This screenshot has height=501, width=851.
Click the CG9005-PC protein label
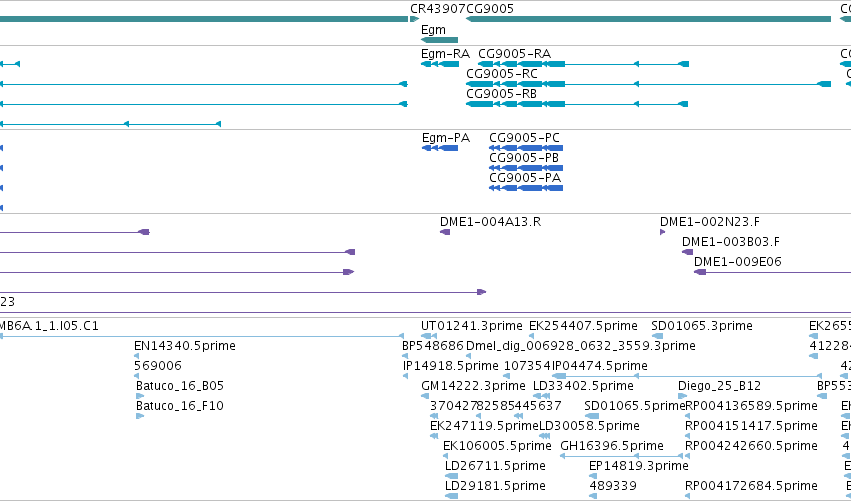(x=524, y=138)
